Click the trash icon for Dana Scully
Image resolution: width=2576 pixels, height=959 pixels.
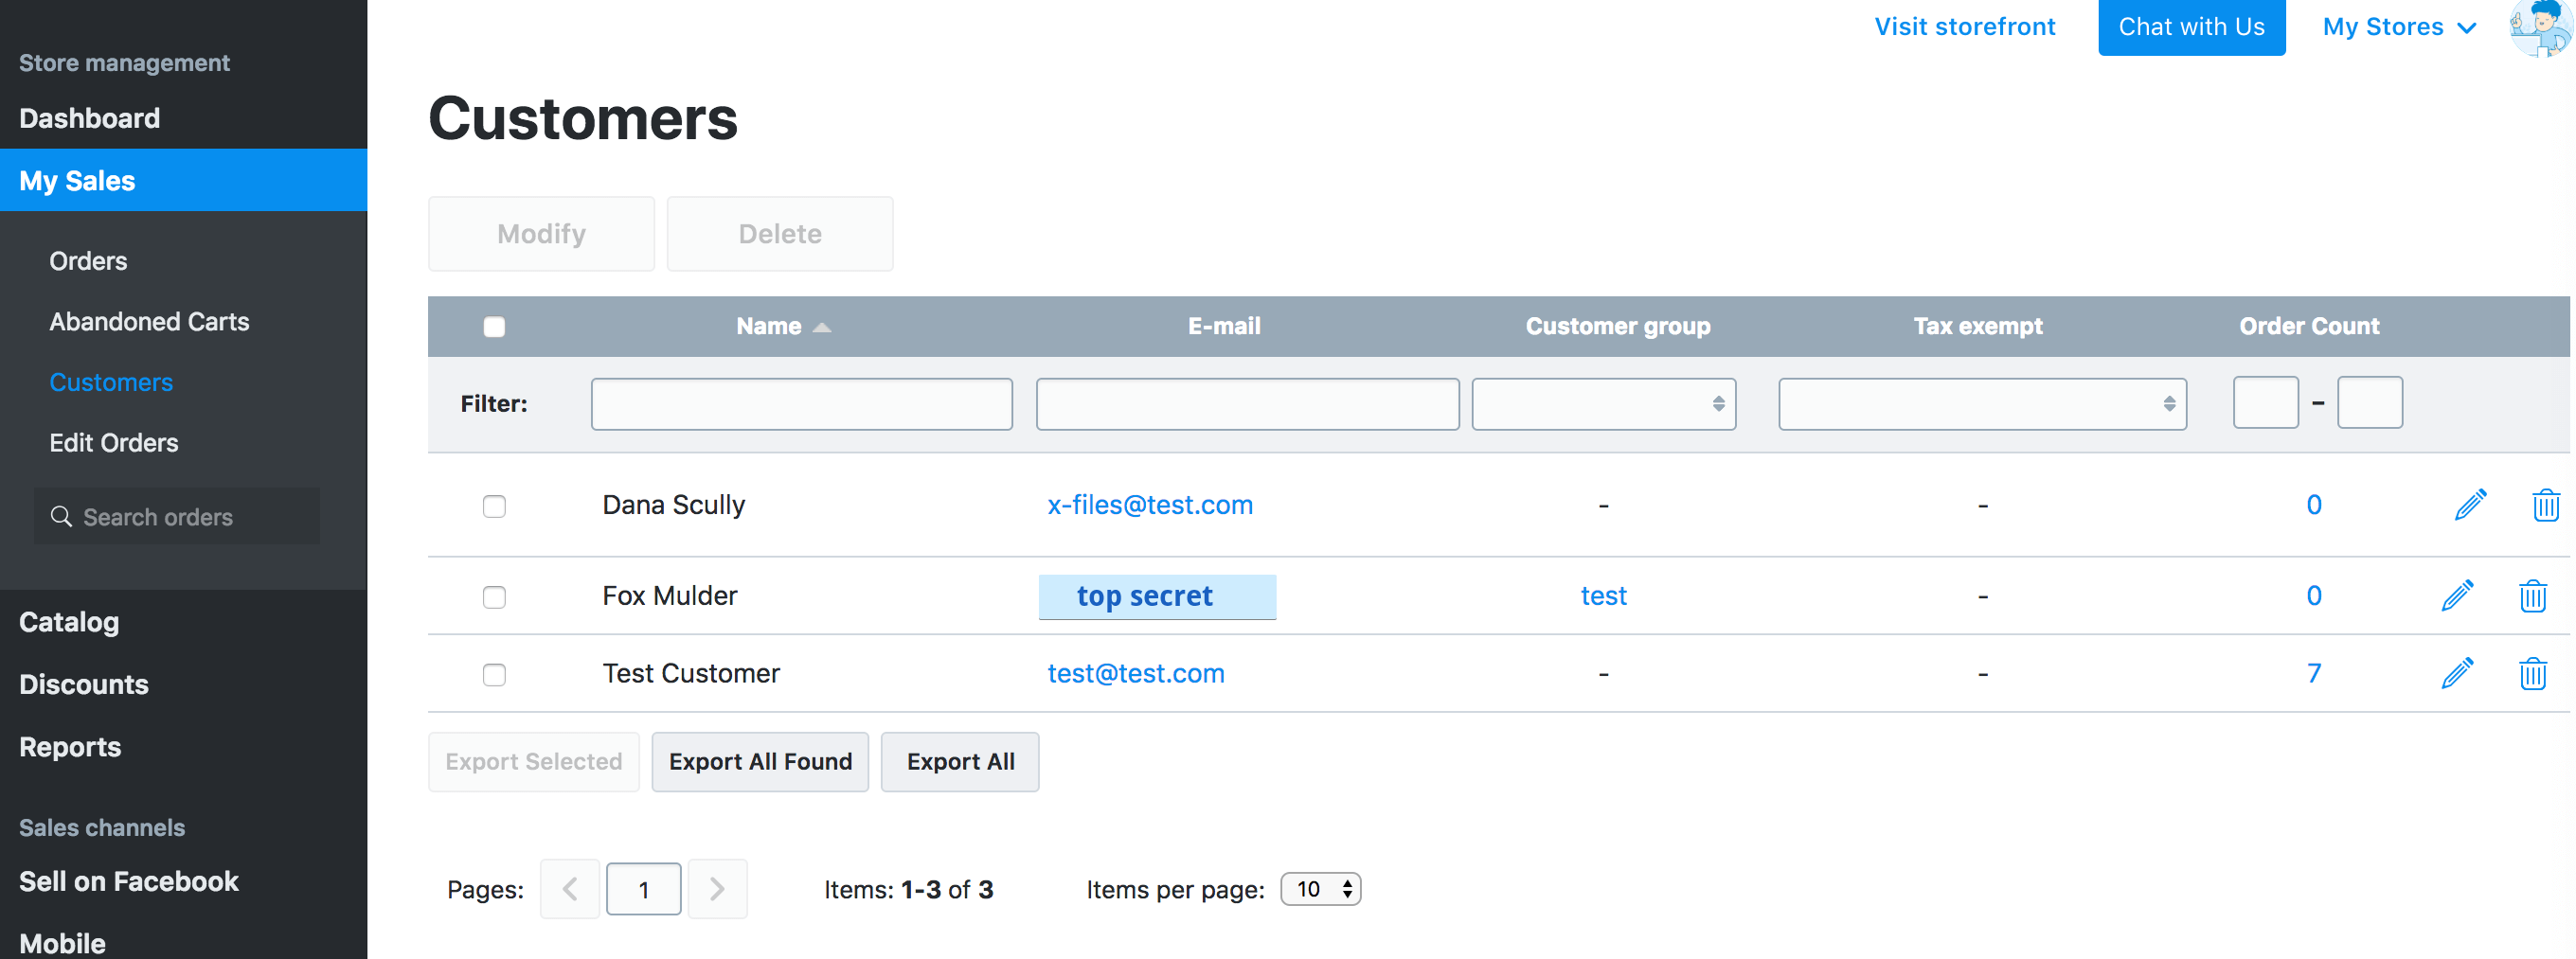[x=2545, y=505]
